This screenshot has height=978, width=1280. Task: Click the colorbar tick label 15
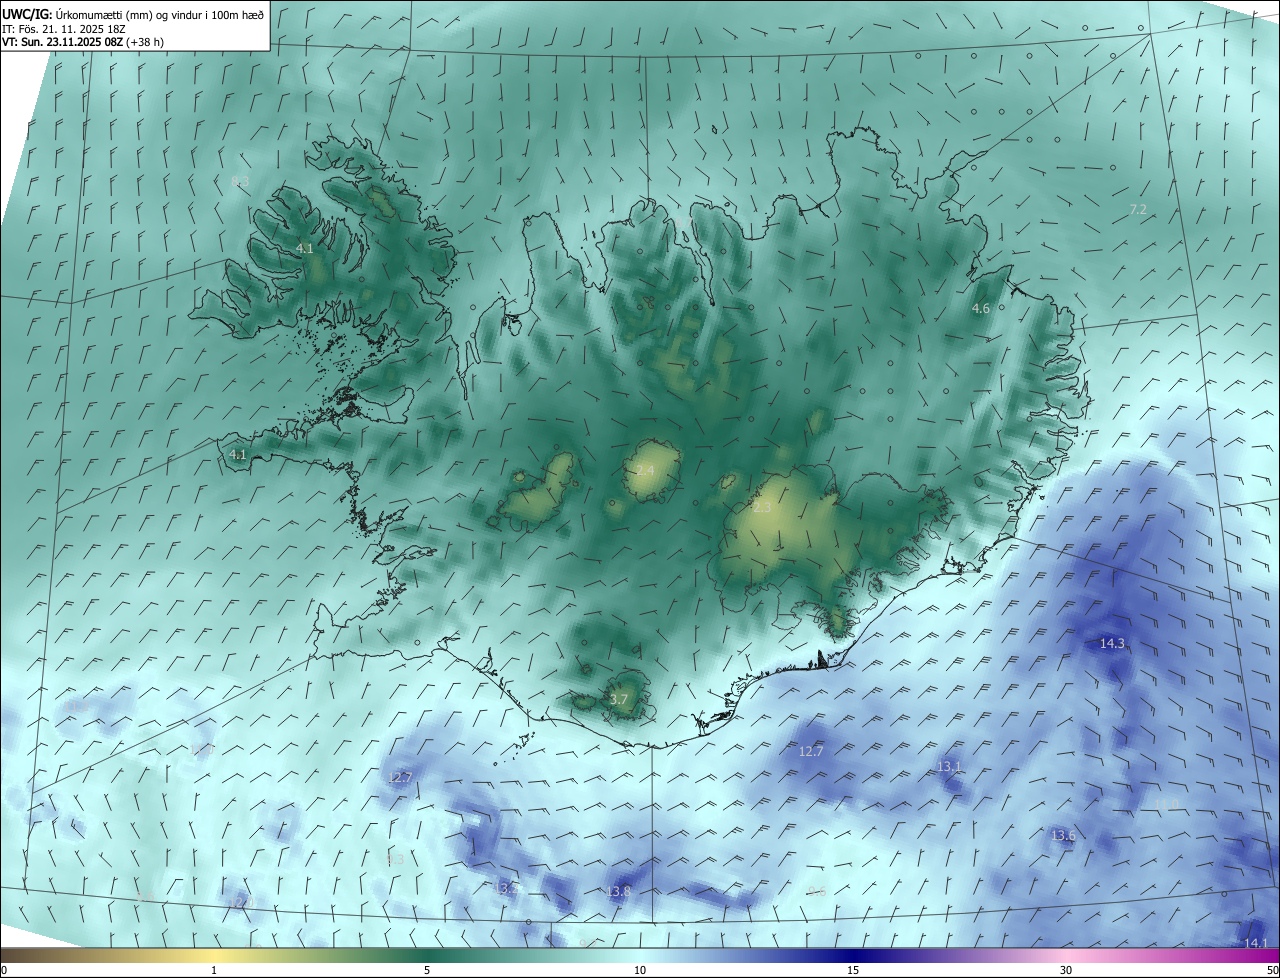(x=853, y=970)
